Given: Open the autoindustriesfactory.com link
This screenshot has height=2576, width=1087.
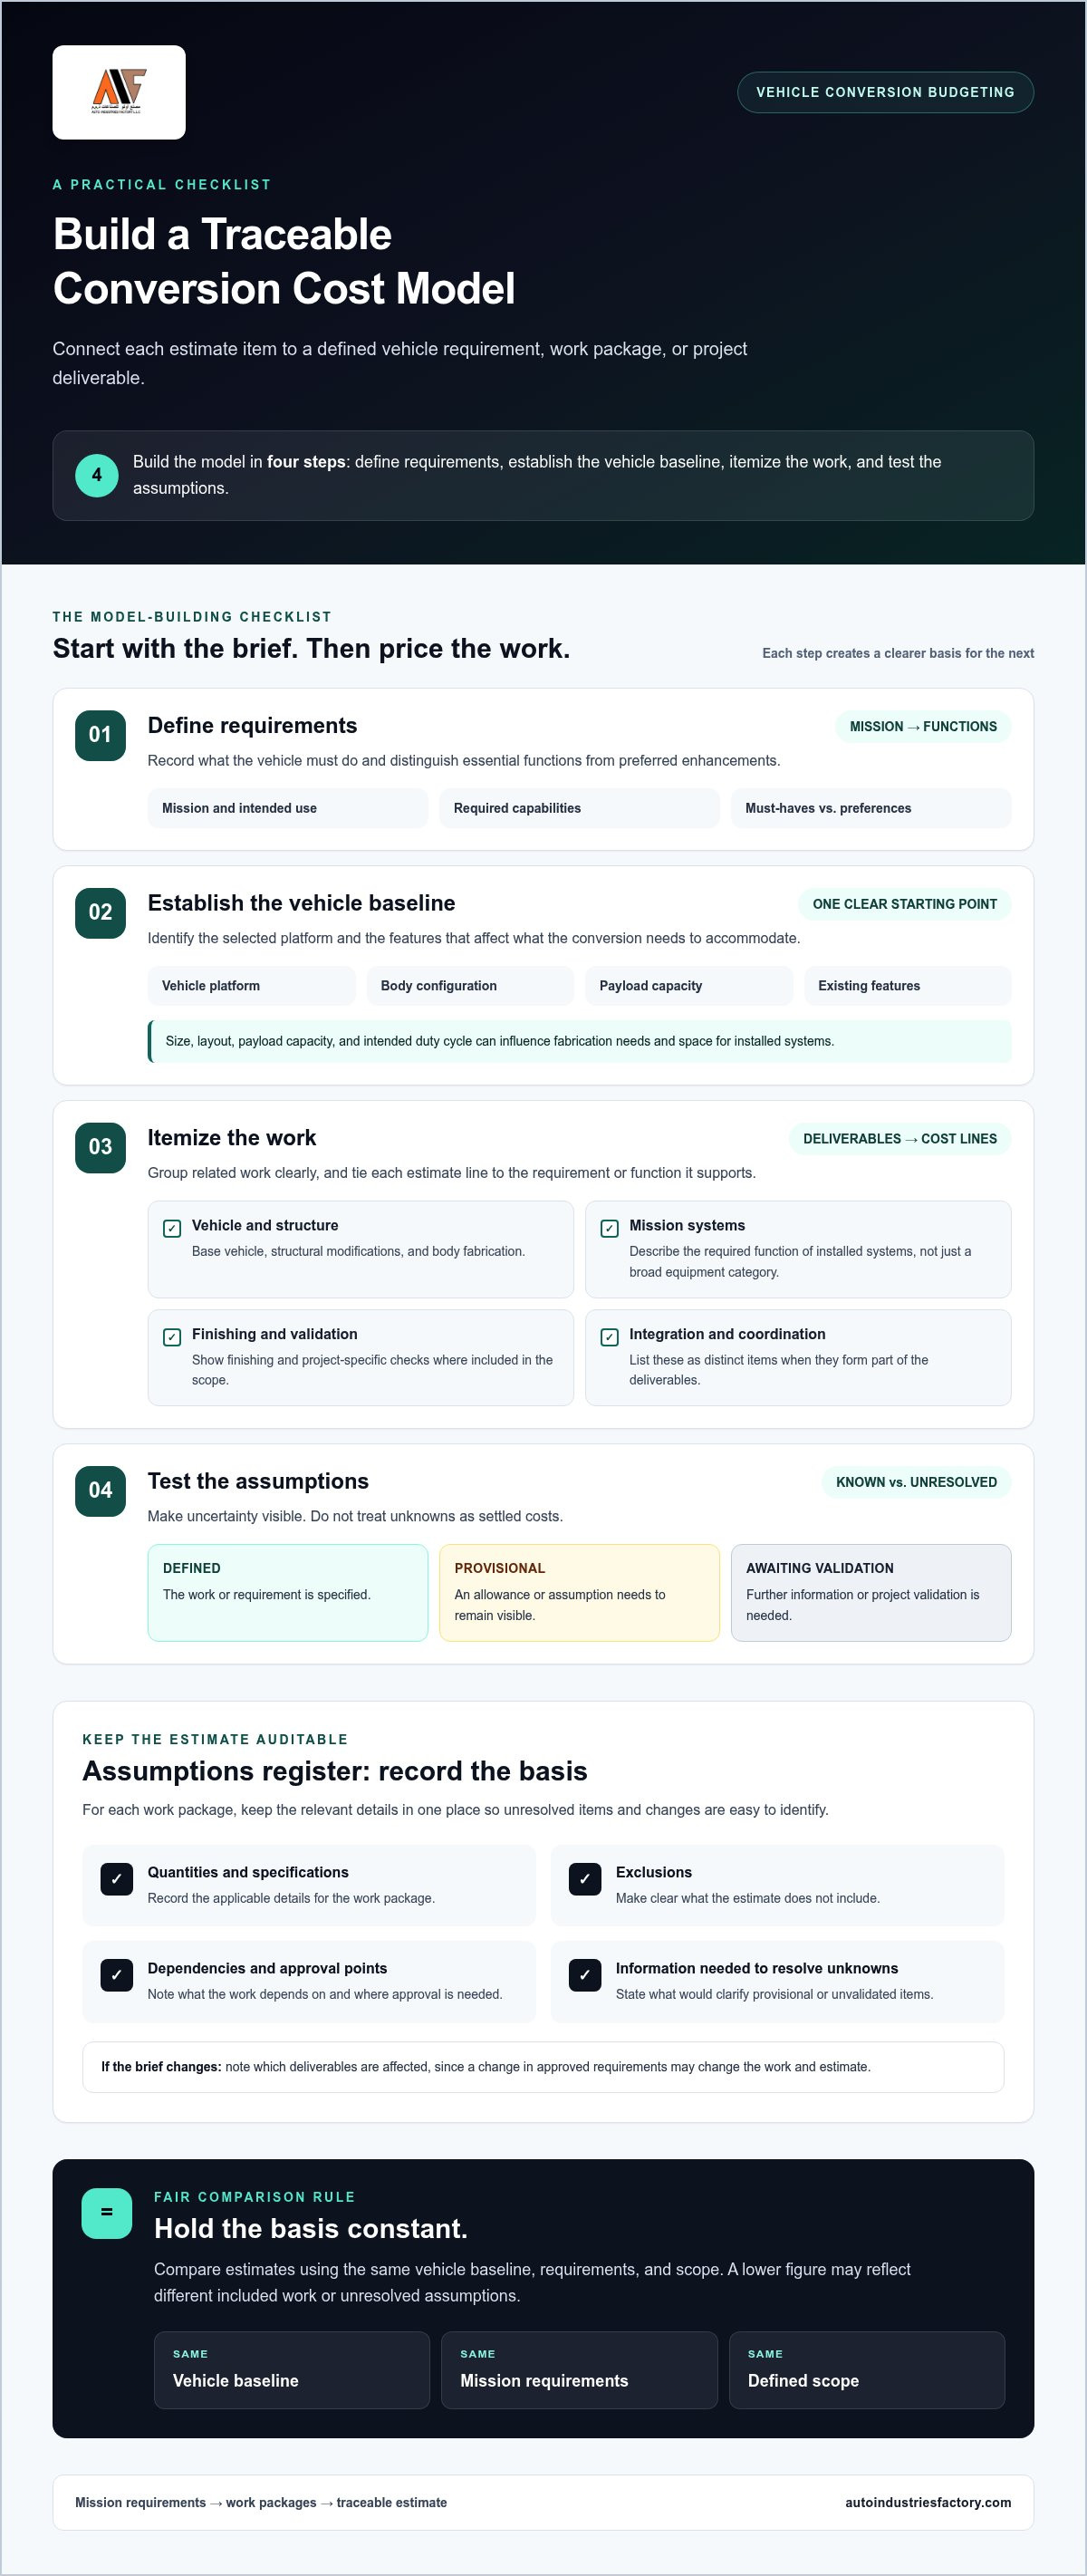Looking at the screenshot, I should (928, 2502).
